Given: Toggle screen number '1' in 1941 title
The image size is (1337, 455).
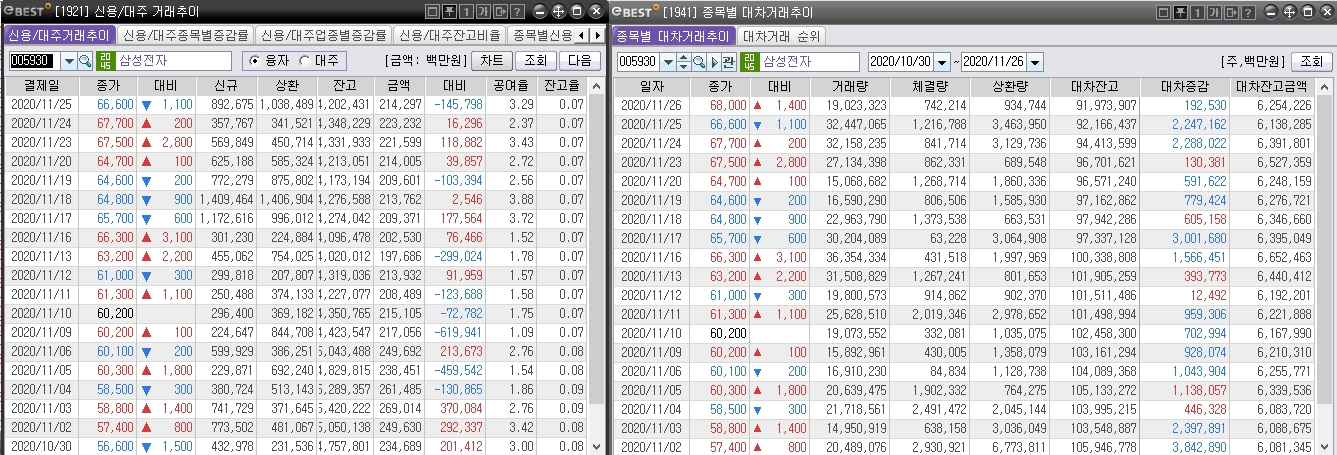Looking at the screenshot, I should tap(1197, 12).
